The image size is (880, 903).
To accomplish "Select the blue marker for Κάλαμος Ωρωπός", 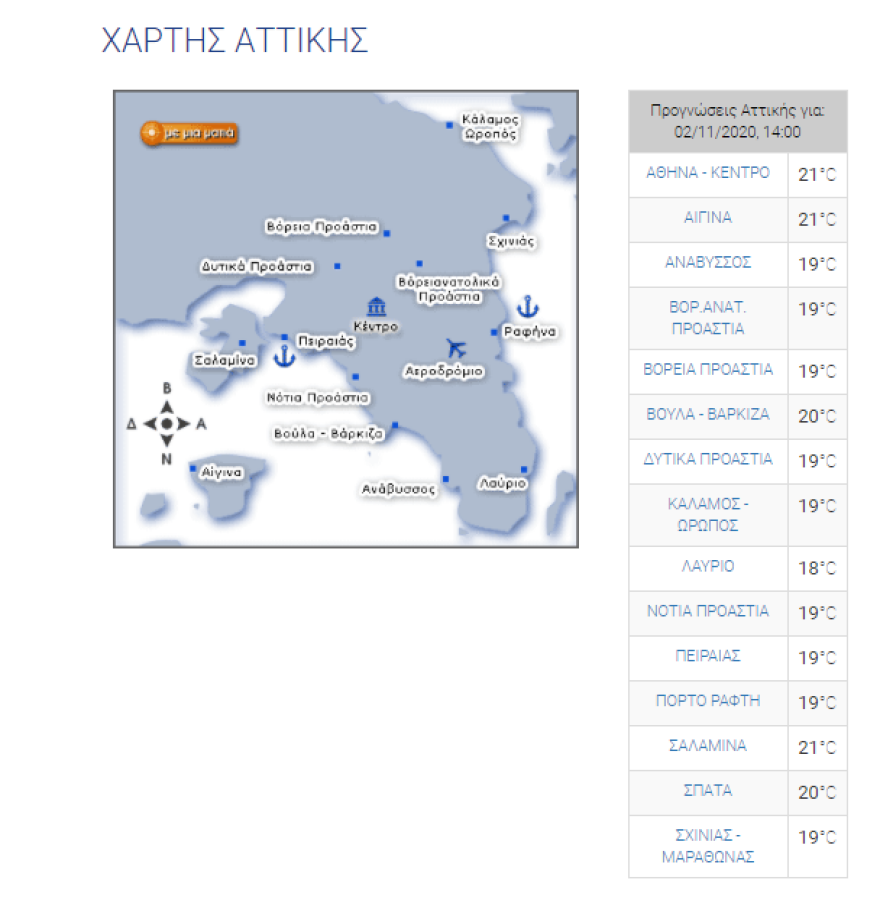I will [448, 123].
